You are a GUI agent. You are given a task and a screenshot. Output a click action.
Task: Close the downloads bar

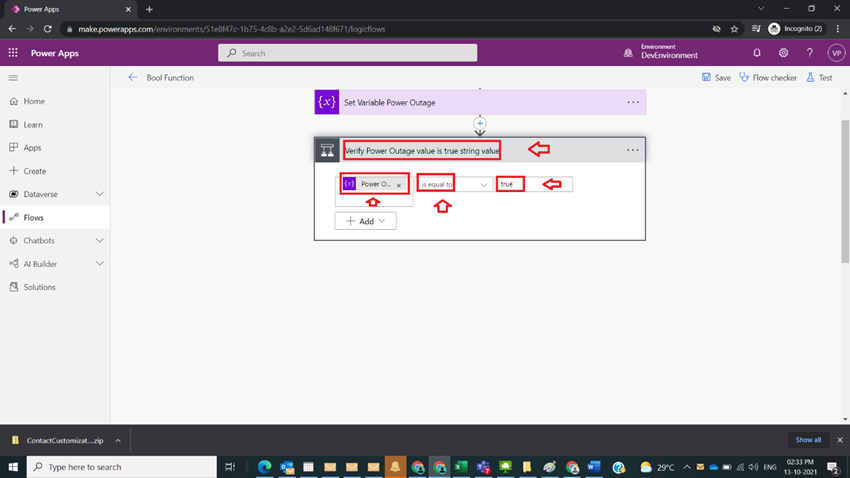840,440
